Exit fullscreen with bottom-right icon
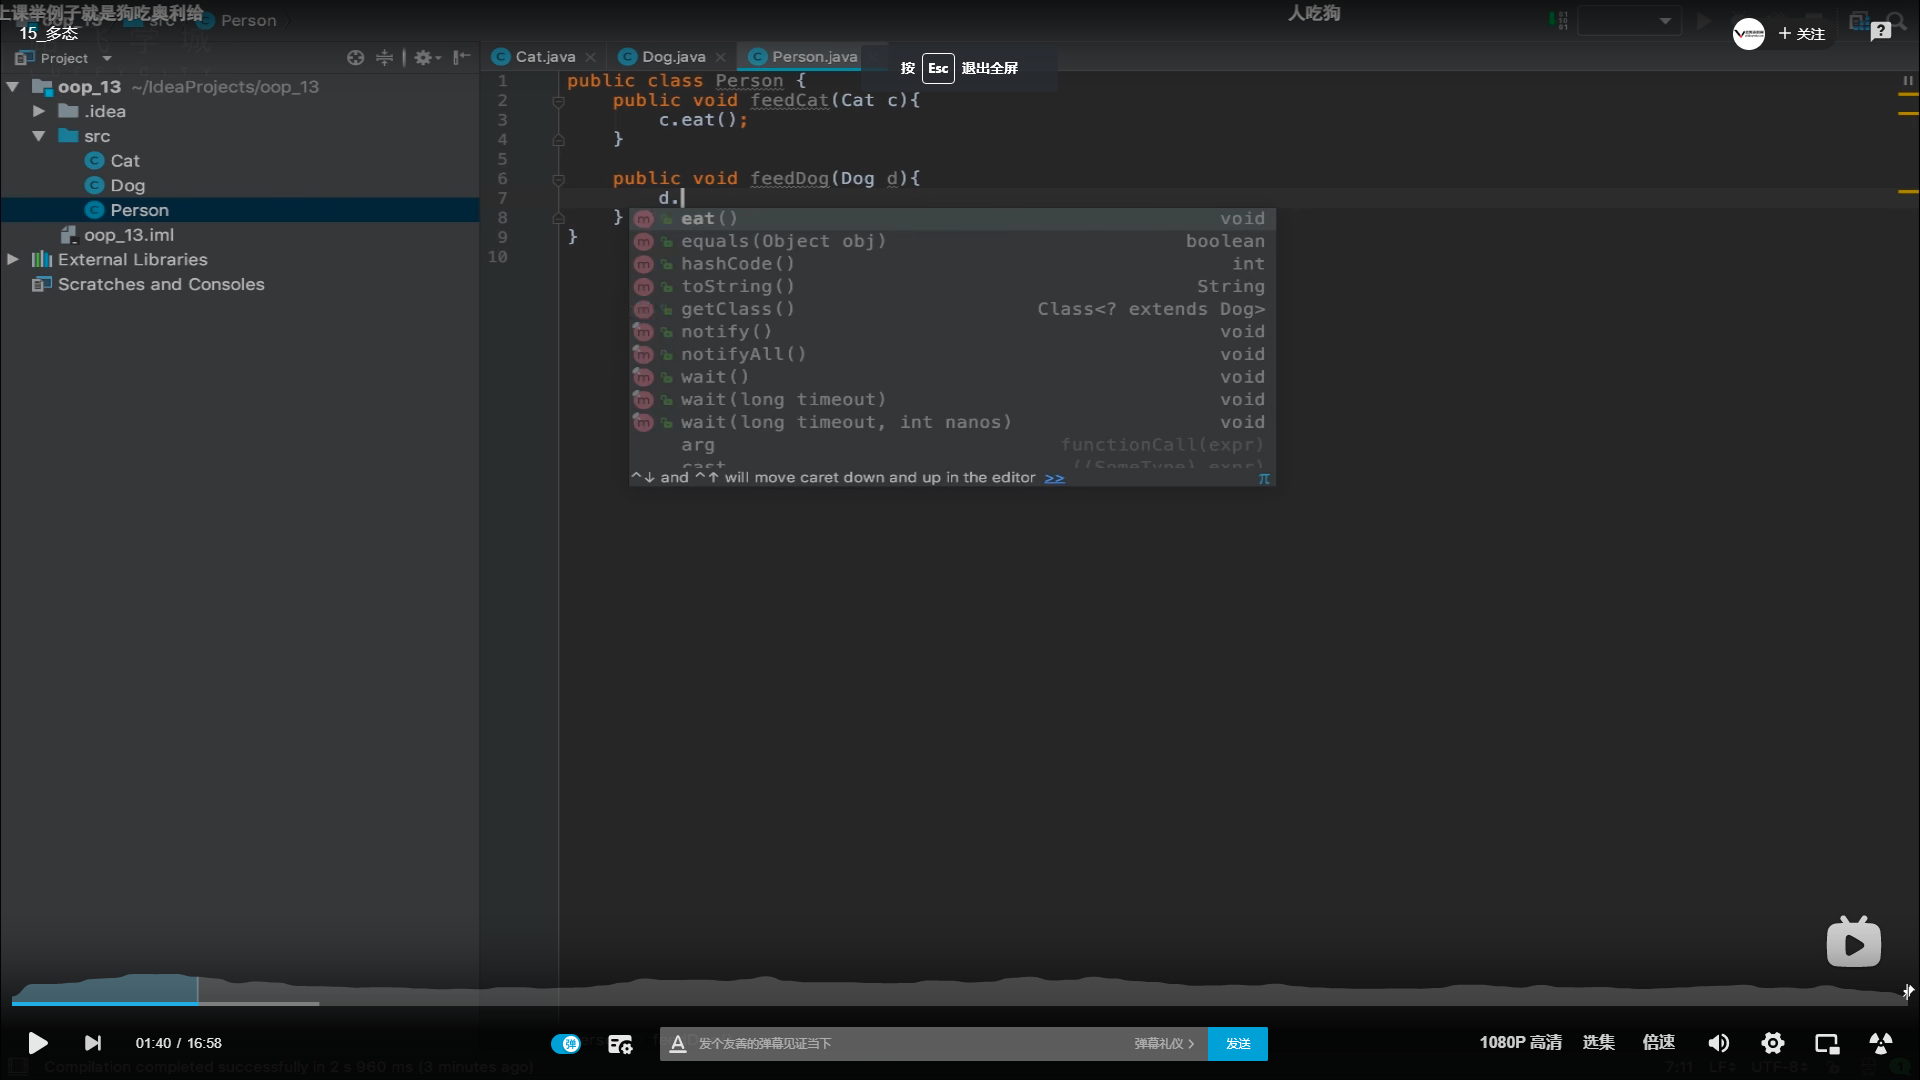Screen dimensions: 1920x1080 click(x=1880, y=1043)
